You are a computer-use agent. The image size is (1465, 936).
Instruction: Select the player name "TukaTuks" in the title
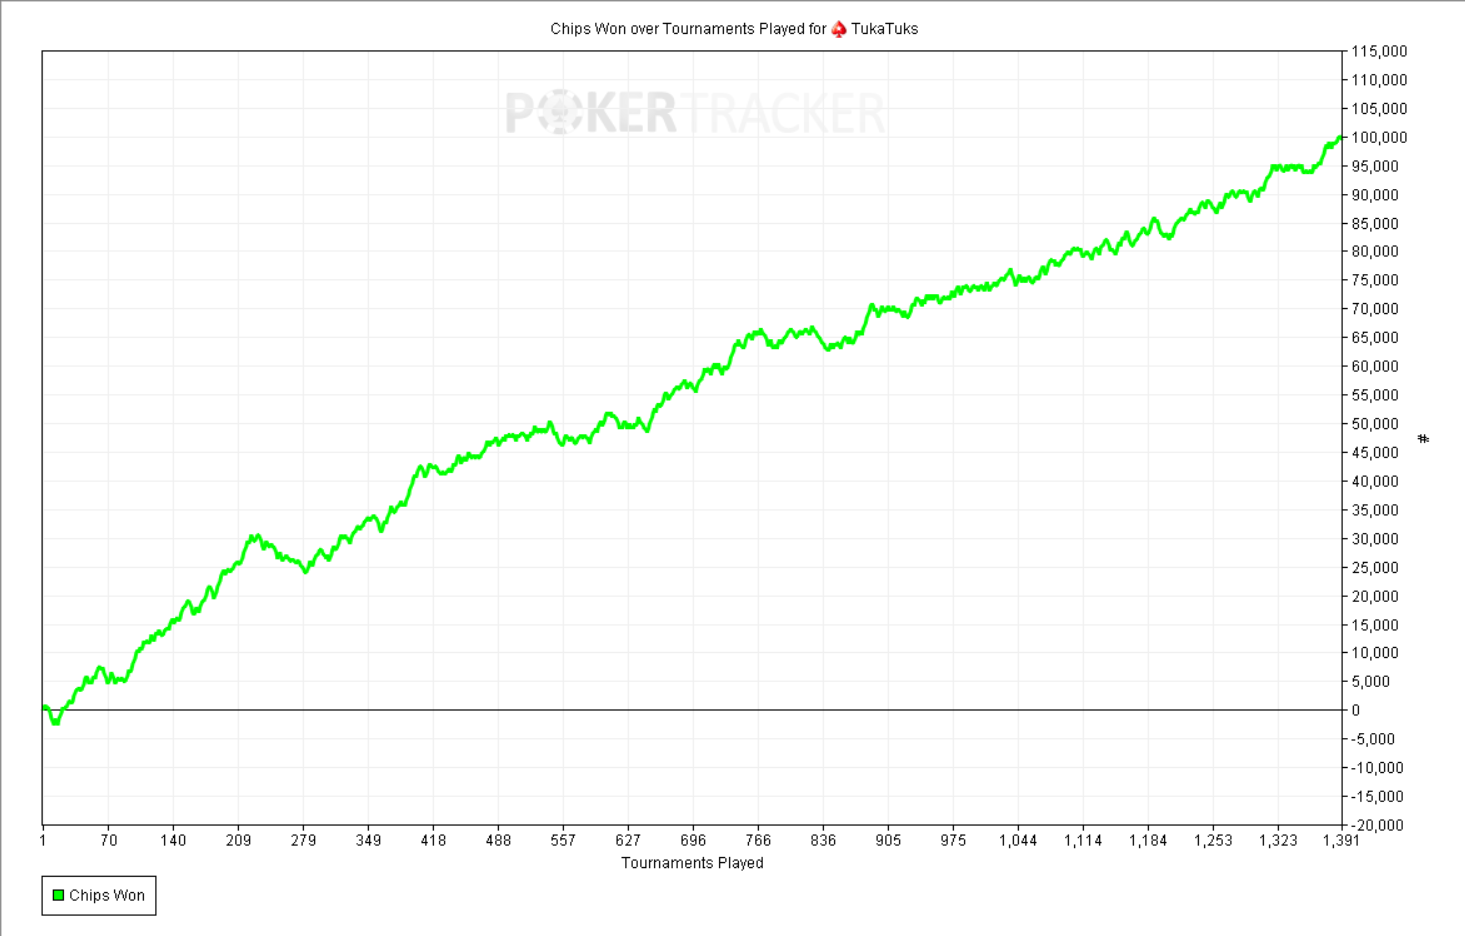(x=884, y=29)
